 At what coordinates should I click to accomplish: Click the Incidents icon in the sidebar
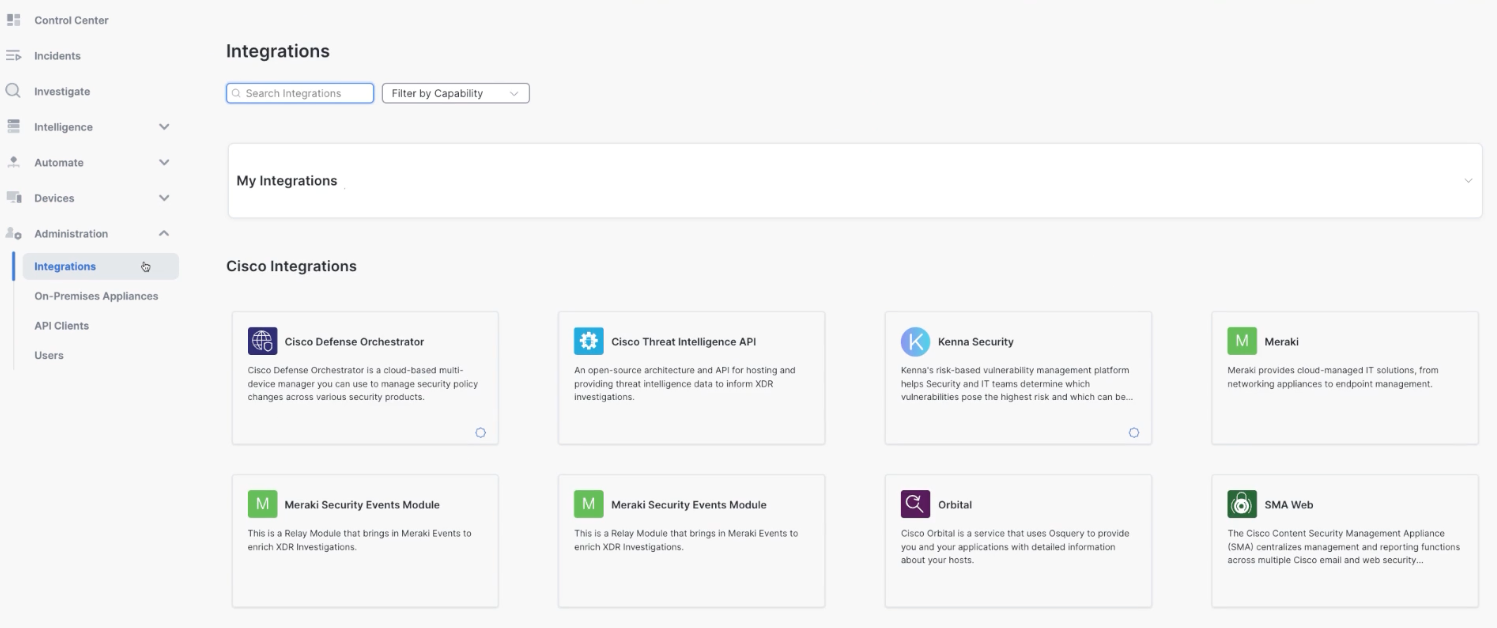point(14,56)
